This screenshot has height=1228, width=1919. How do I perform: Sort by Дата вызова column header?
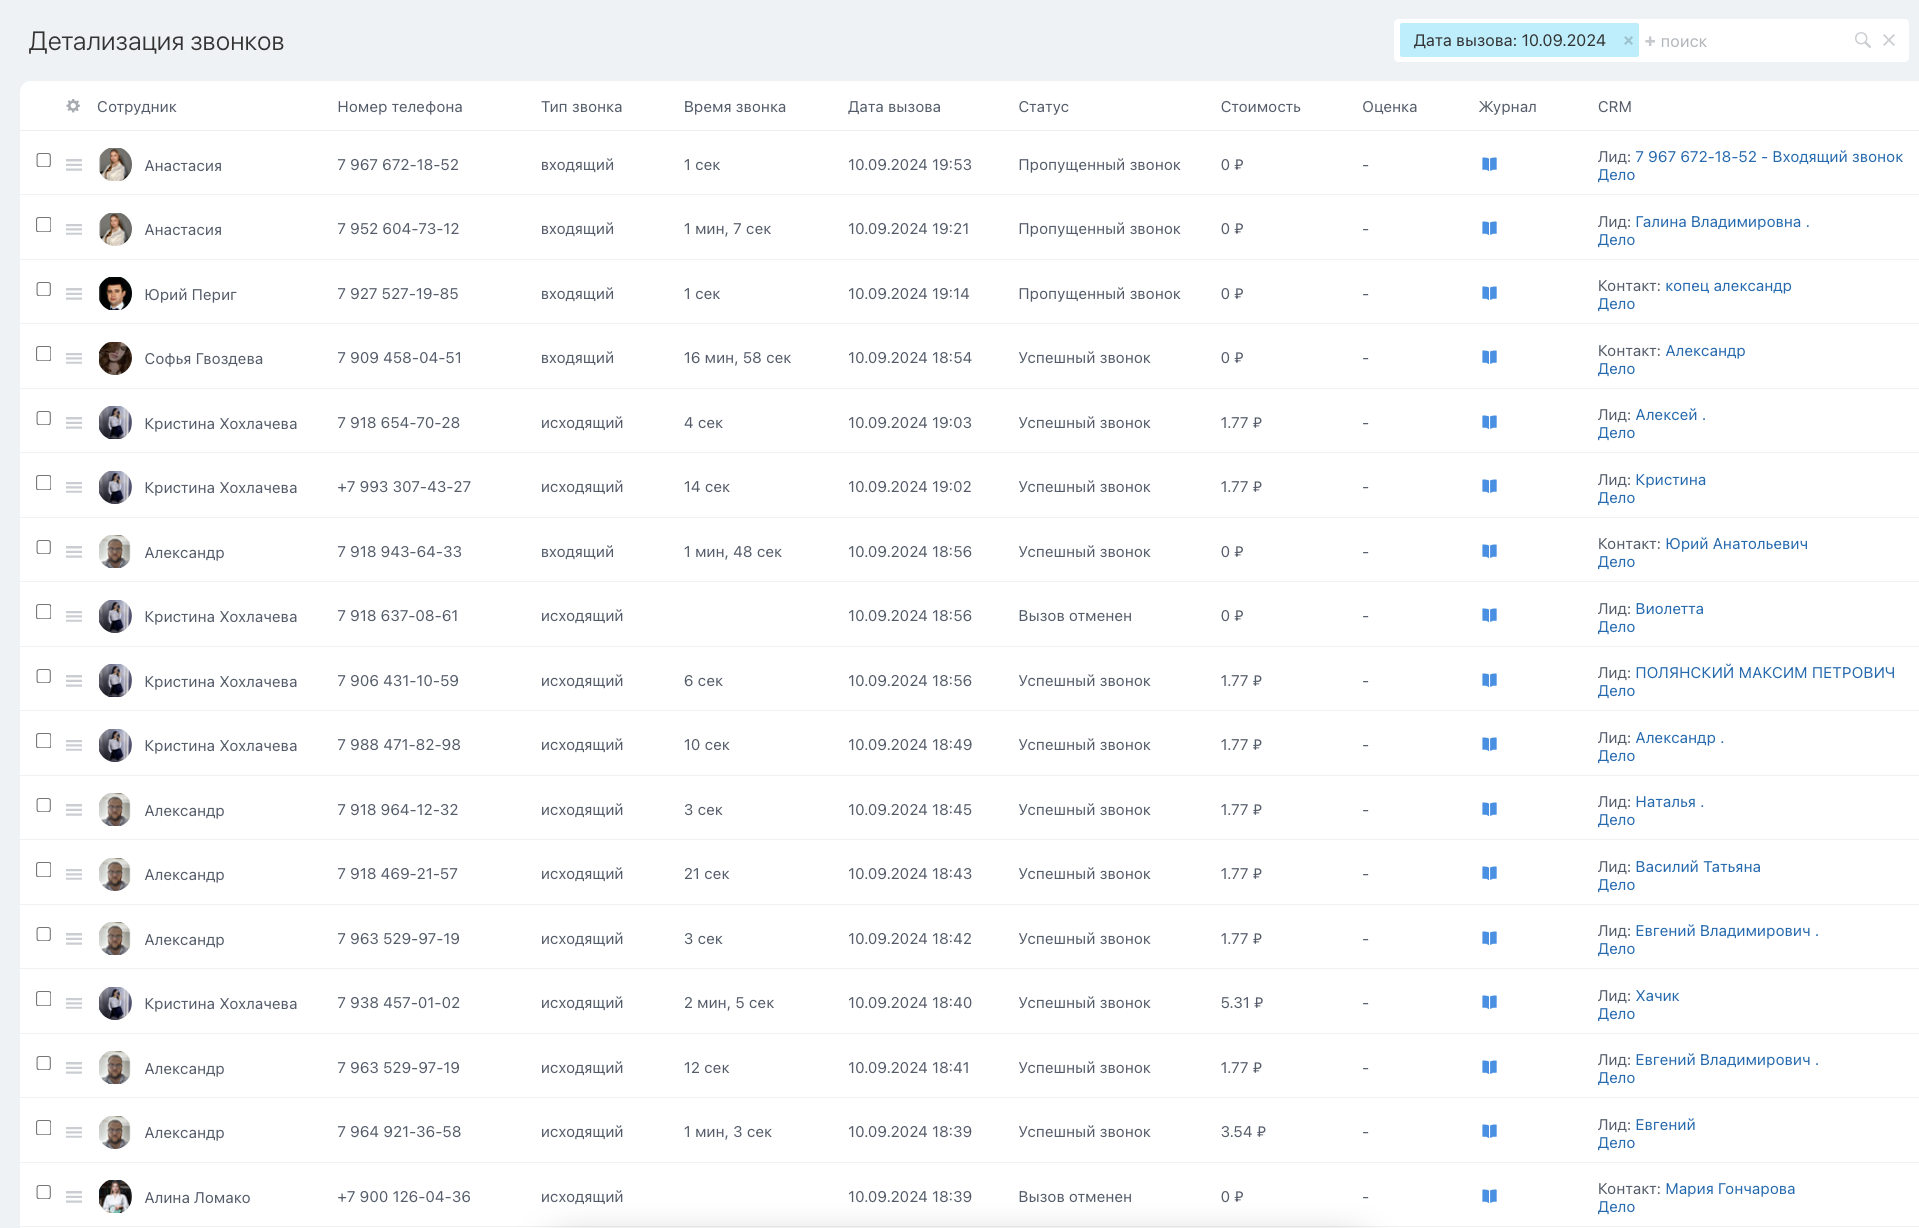click(893, 107)
